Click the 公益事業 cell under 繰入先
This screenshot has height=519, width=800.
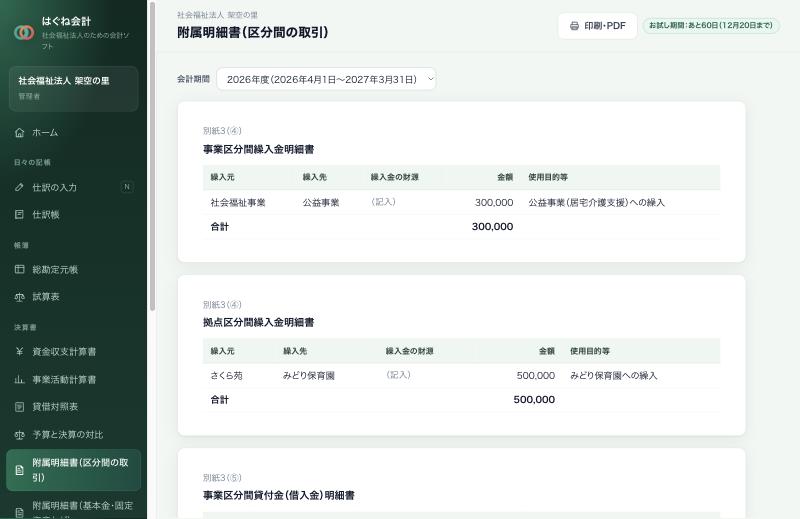[x=320, y=203]
